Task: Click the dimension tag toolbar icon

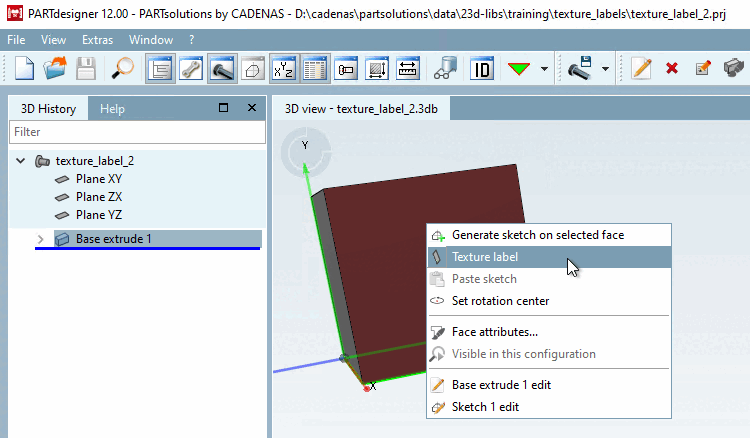Action: click(346, 69)
